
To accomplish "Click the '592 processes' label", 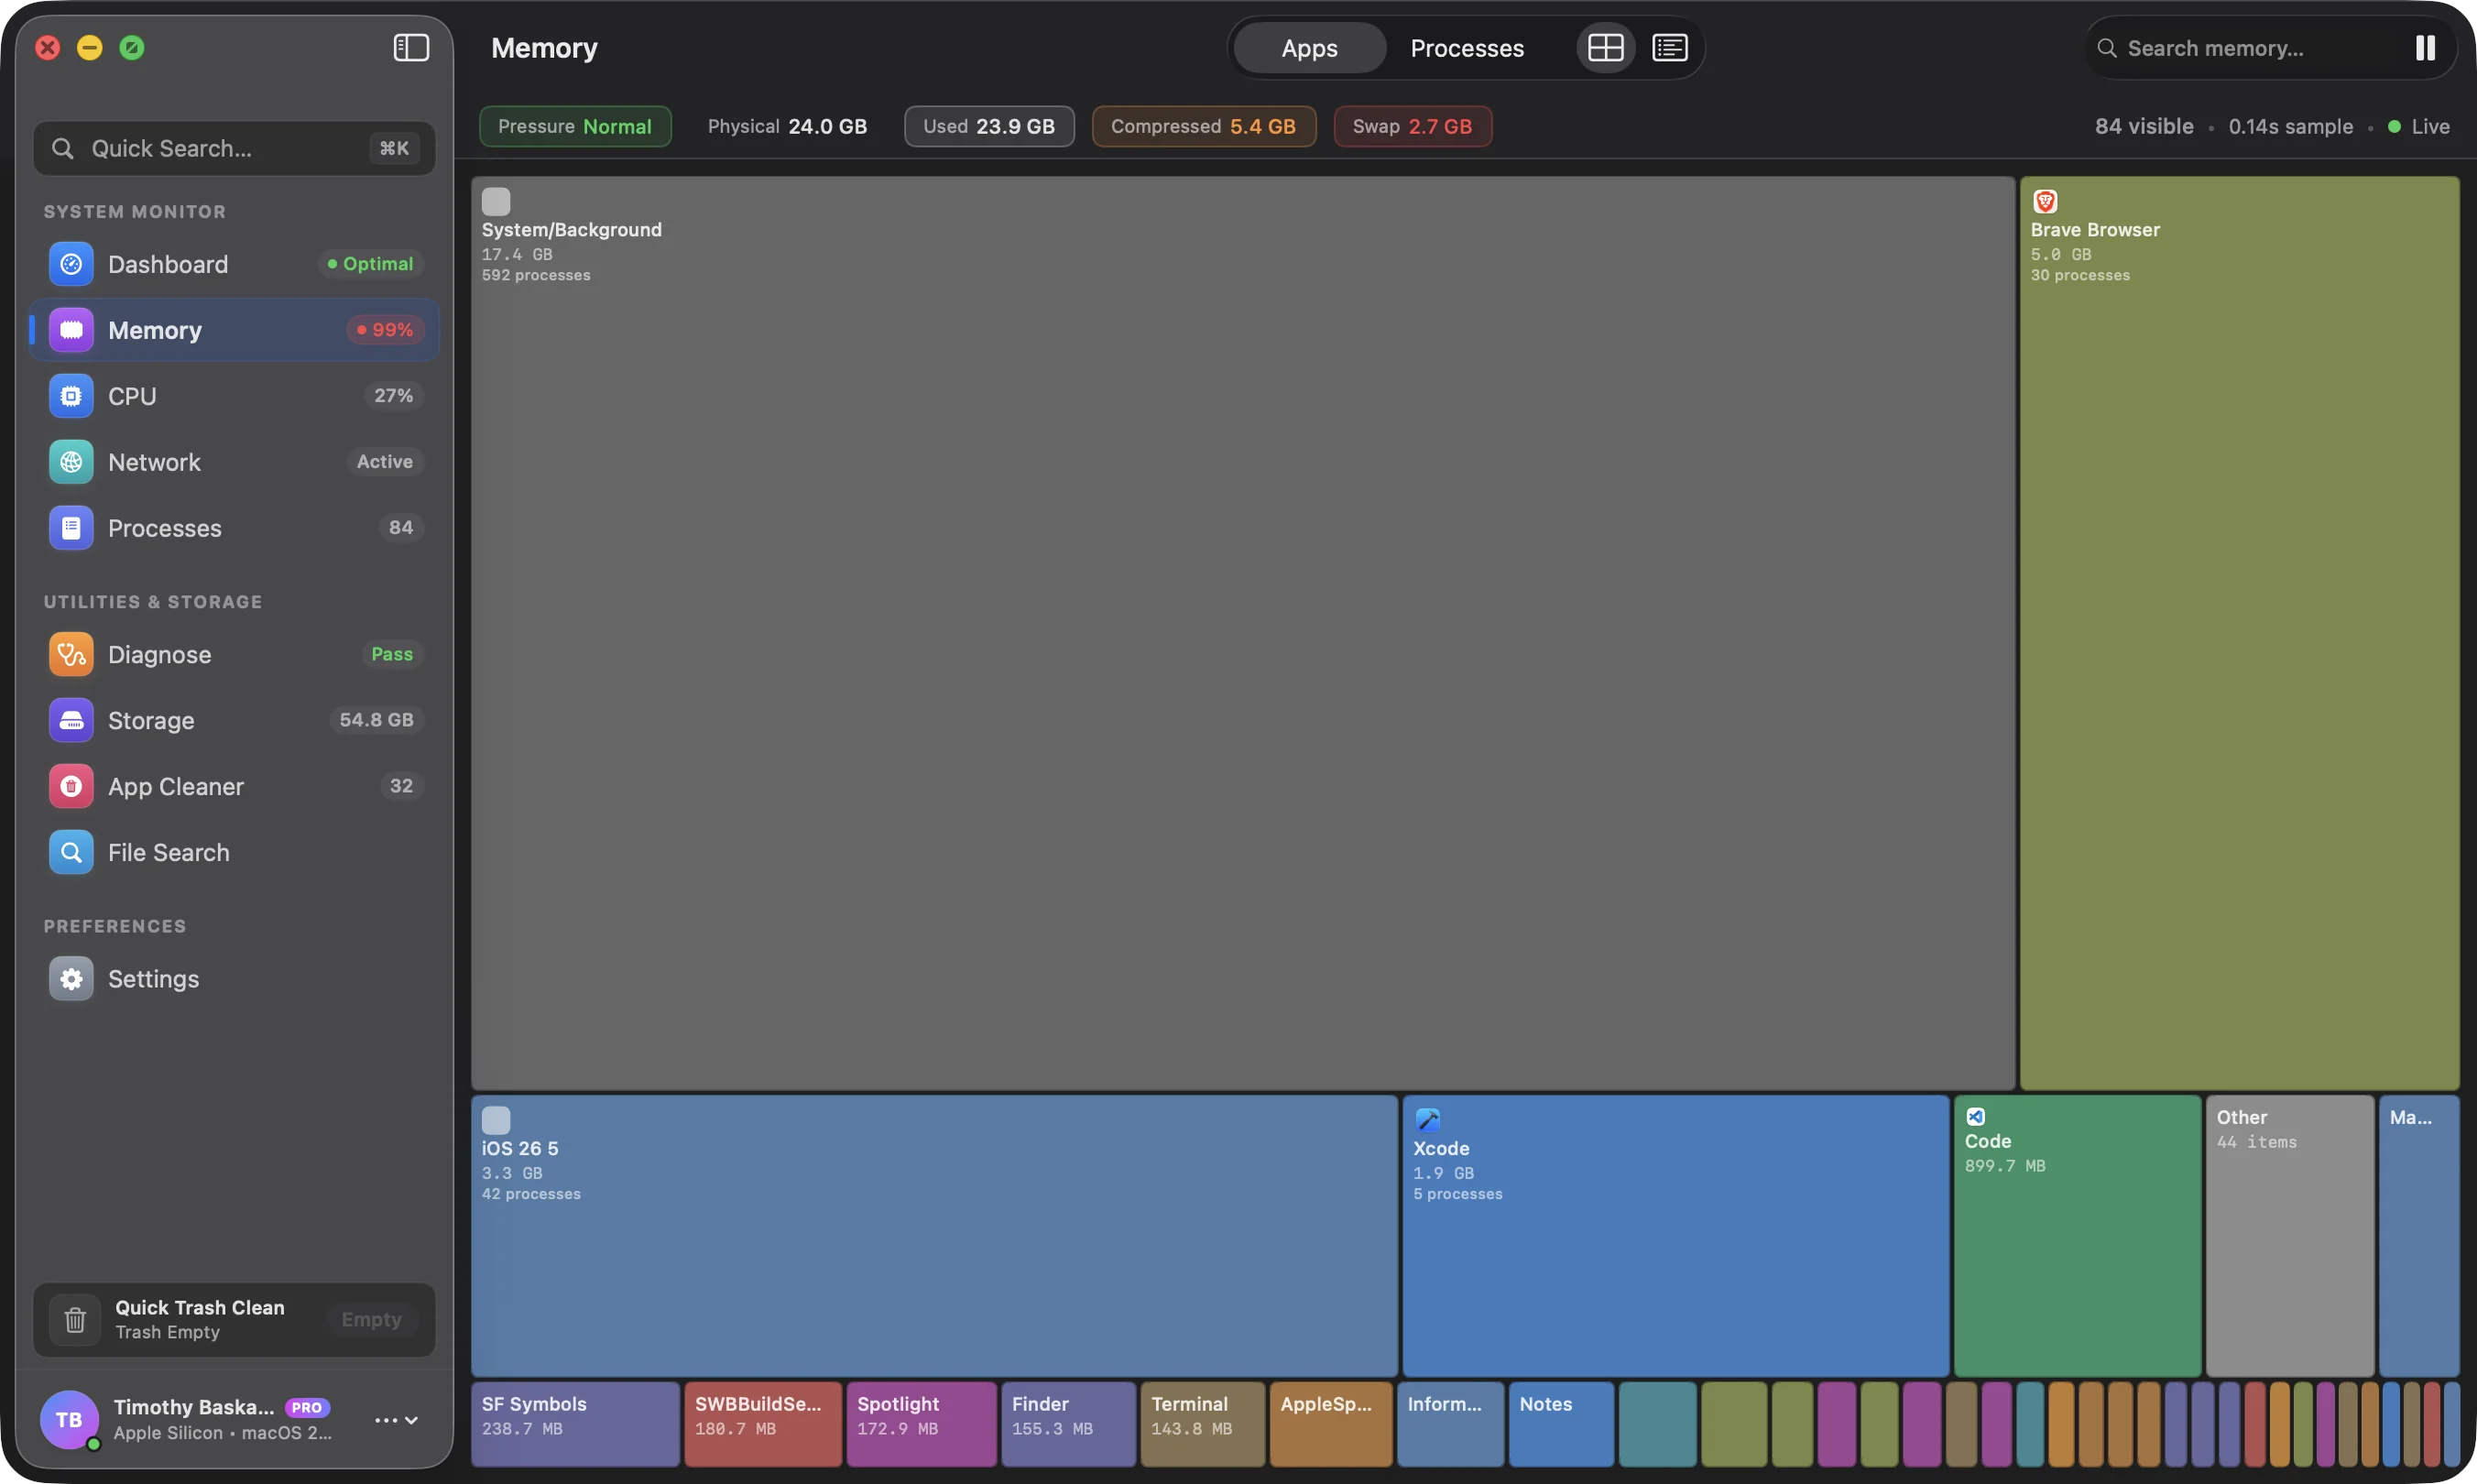I will tap(536, 276).
